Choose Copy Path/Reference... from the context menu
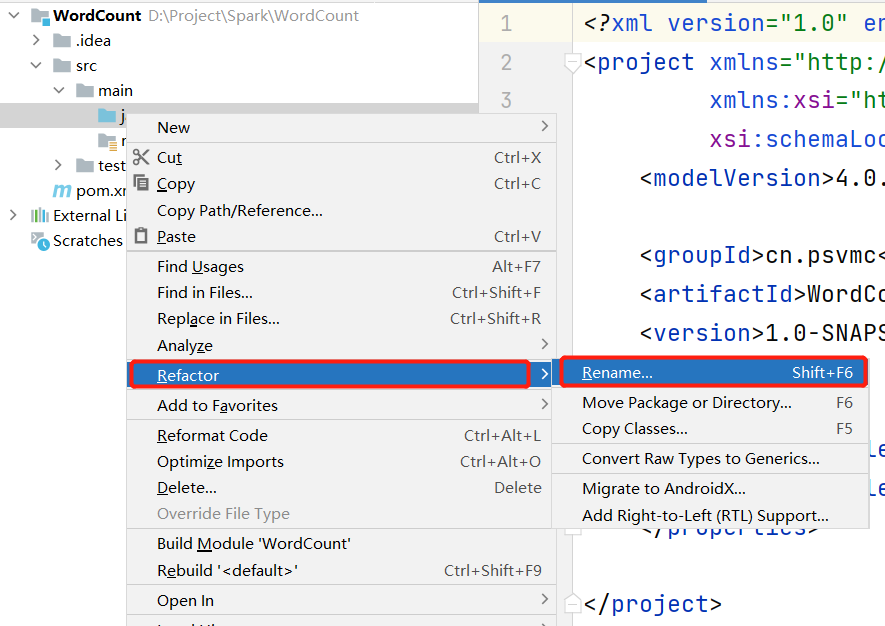Image resolution: width=885 pixels, height=626 pixels. point(341,211)
